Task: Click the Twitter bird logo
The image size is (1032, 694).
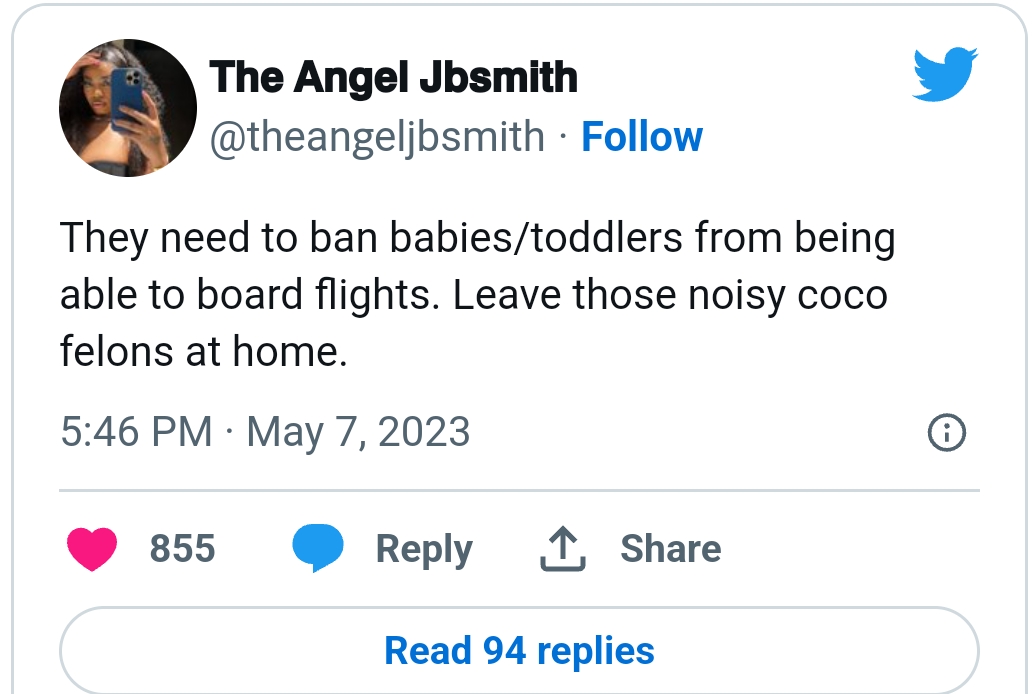Action: tap(945, 76)
